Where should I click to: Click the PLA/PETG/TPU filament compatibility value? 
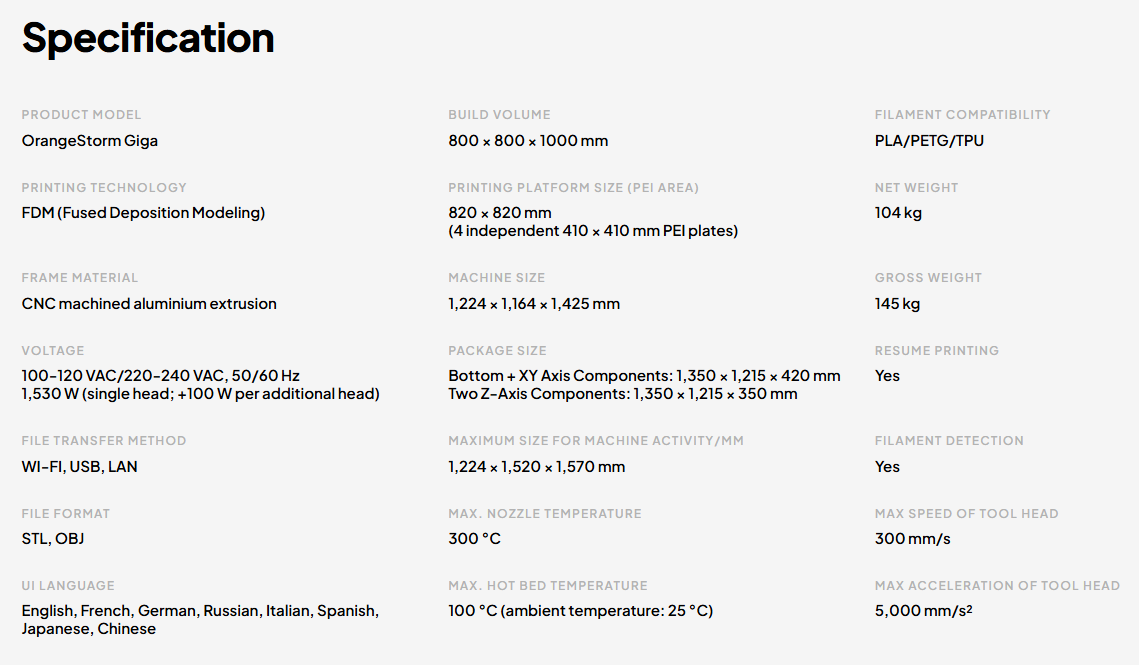click(x=929, y=141)
